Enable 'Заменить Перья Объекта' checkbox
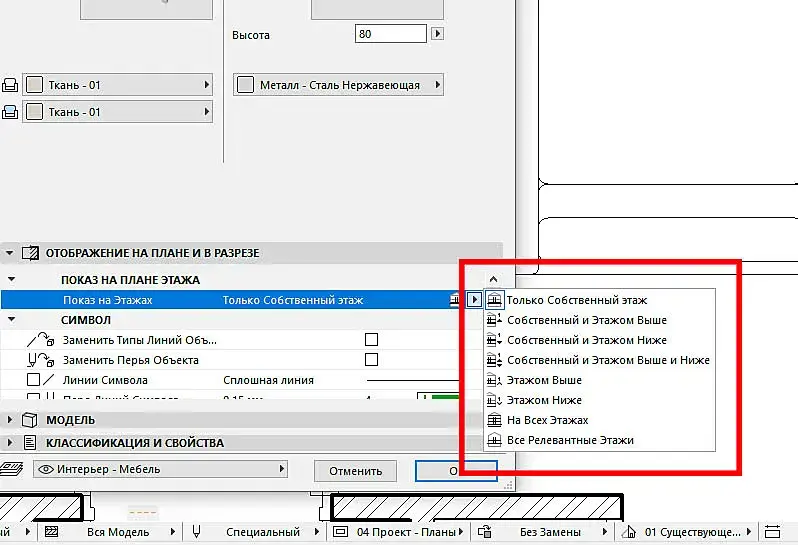Image resolution: width=798 pixels, height=545 pixels. 372,360
